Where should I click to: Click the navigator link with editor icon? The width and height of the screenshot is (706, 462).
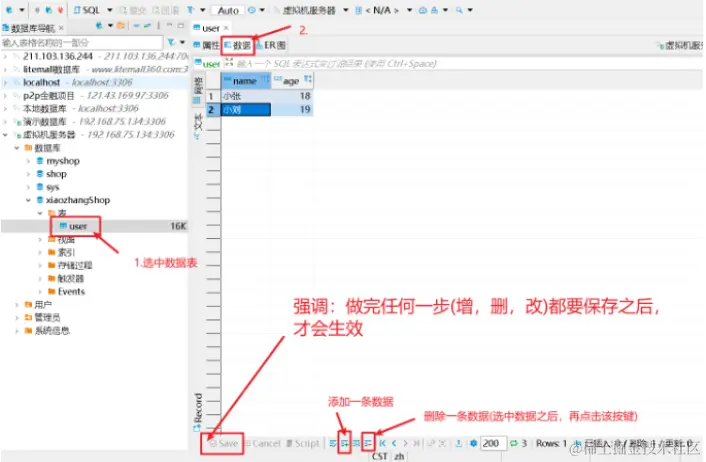[x=147, y=26]
